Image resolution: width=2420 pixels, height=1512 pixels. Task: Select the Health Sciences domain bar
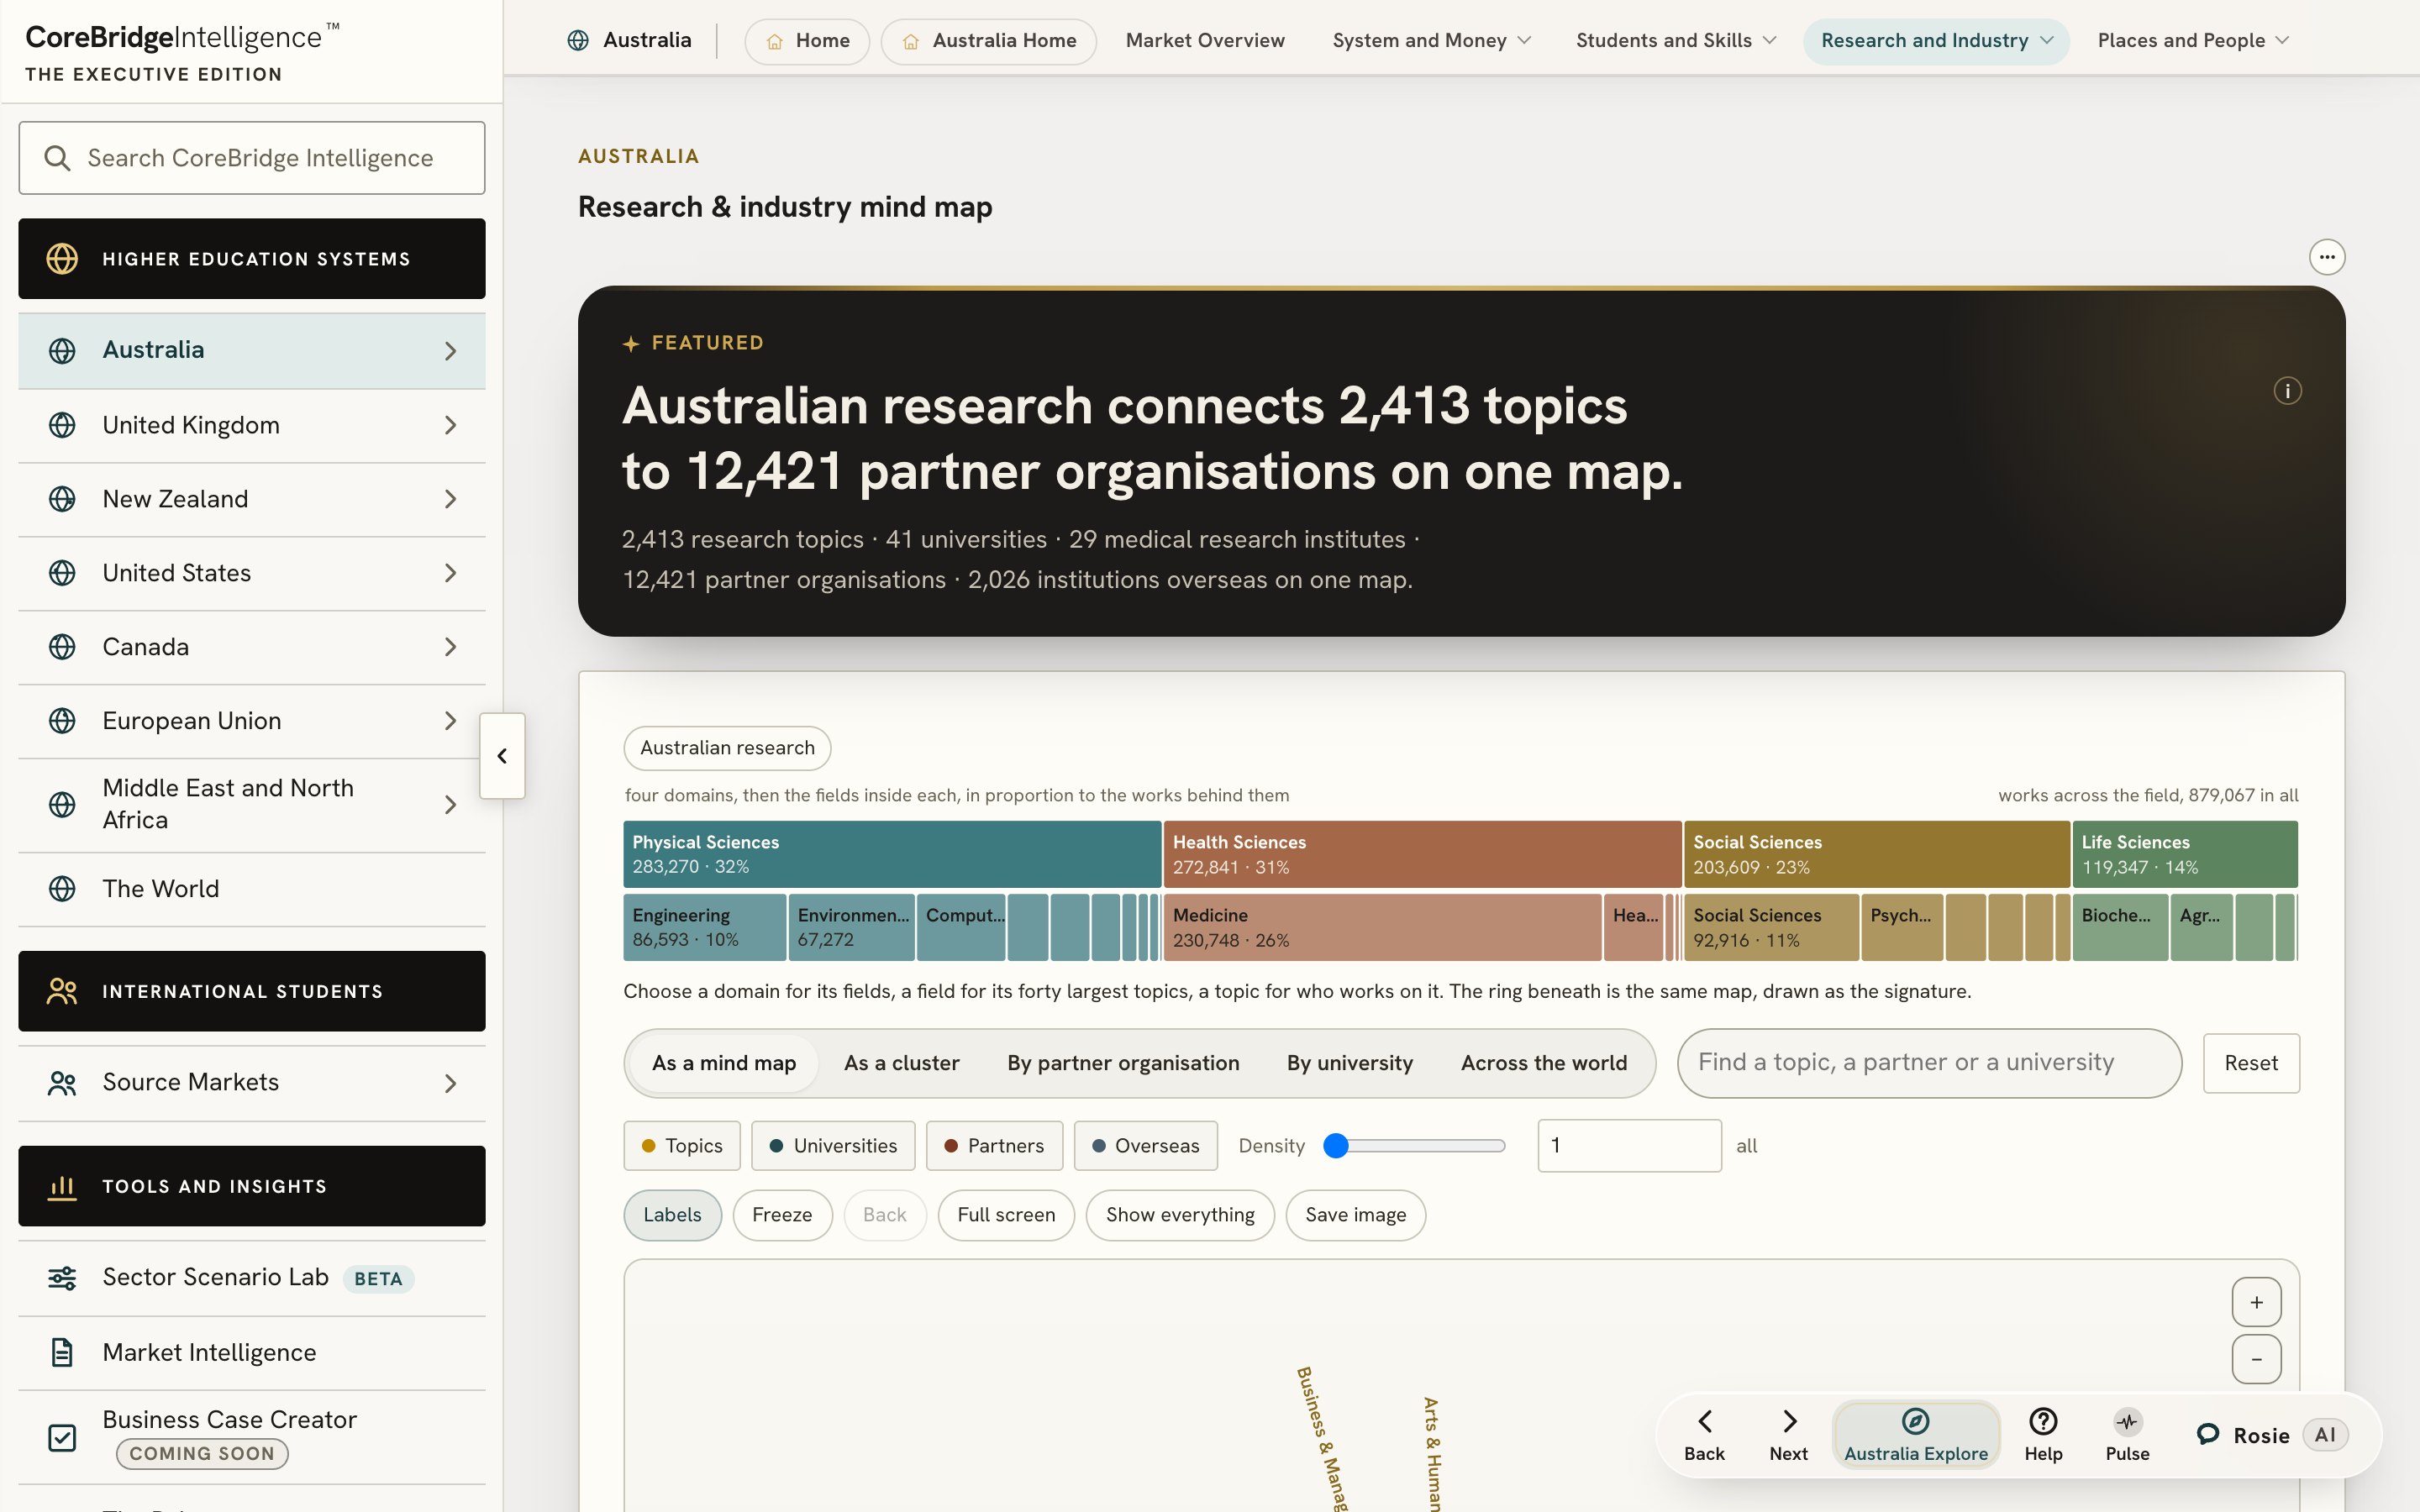coord(1422,854)
